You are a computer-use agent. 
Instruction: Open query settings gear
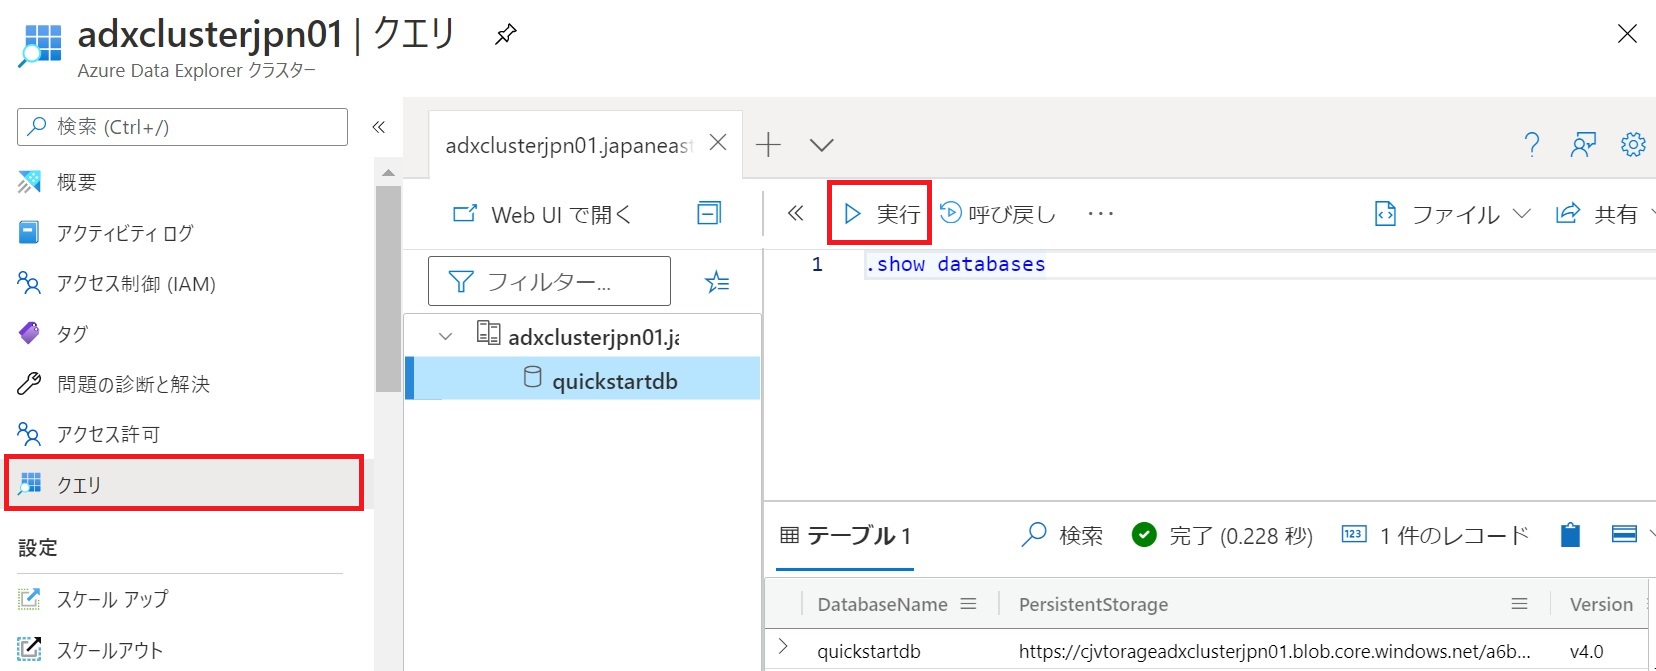(1633, 145)
